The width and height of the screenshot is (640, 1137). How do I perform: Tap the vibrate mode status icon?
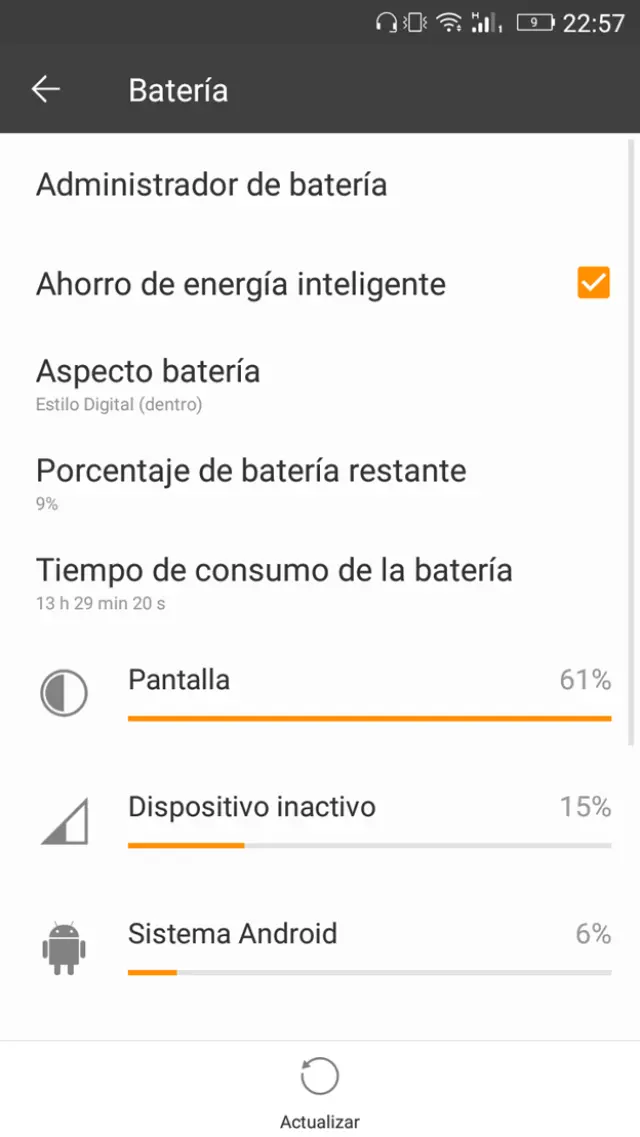(x=415, y=22)
